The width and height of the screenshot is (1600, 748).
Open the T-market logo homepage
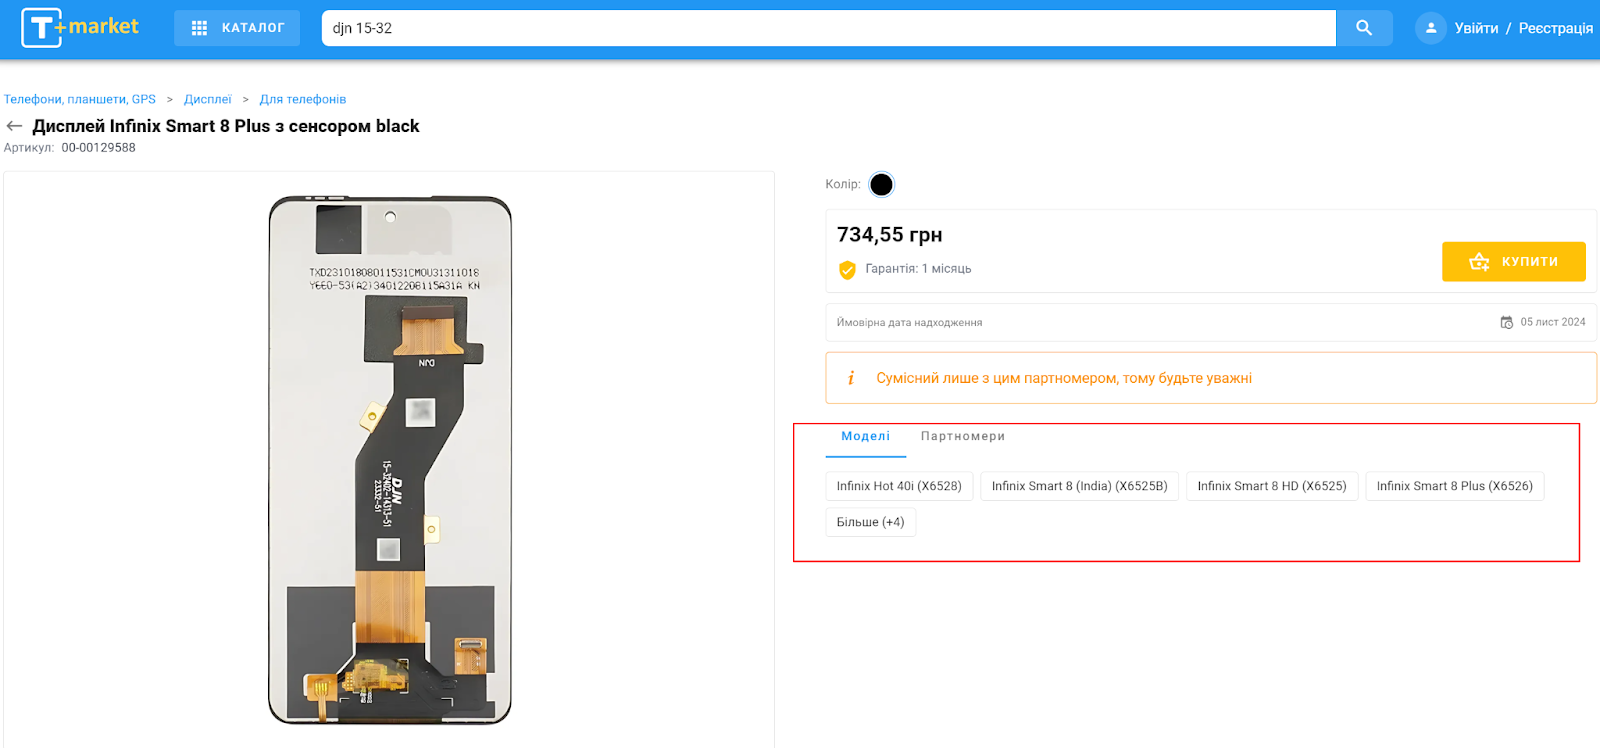coord(80,27)
